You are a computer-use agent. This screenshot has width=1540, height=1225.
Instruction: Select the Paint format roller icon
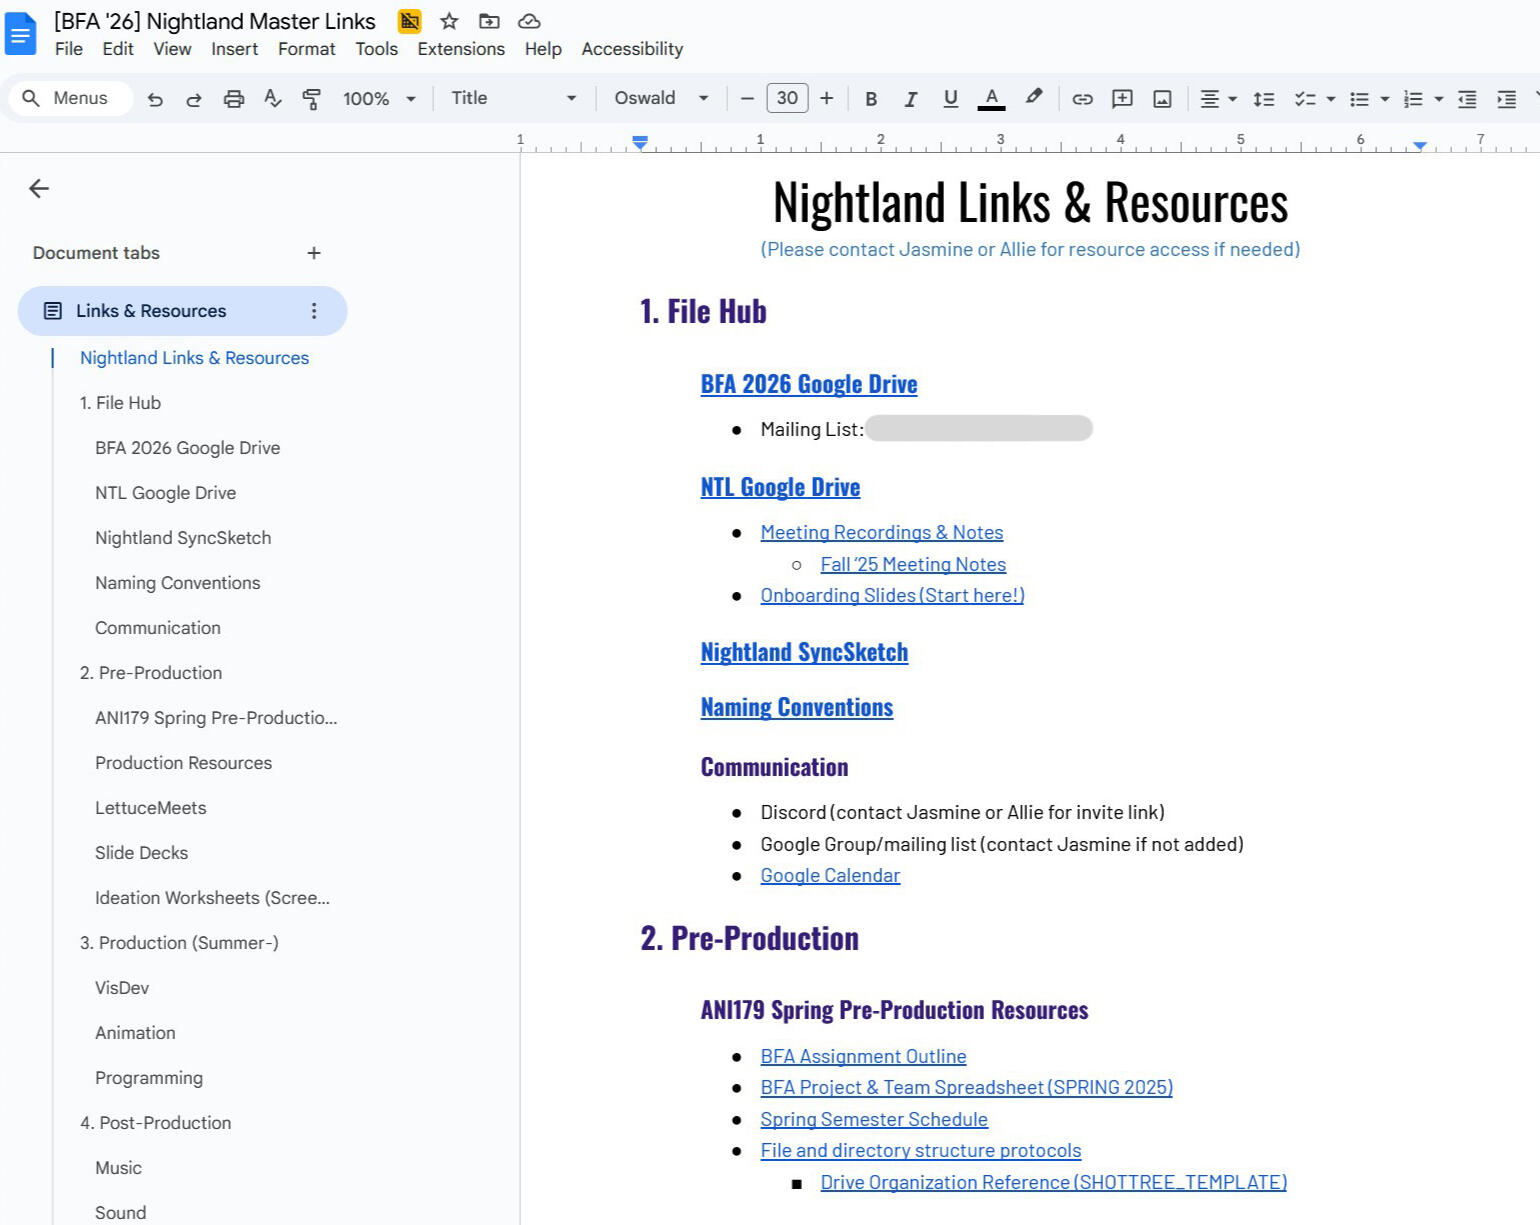pos(311,99)
